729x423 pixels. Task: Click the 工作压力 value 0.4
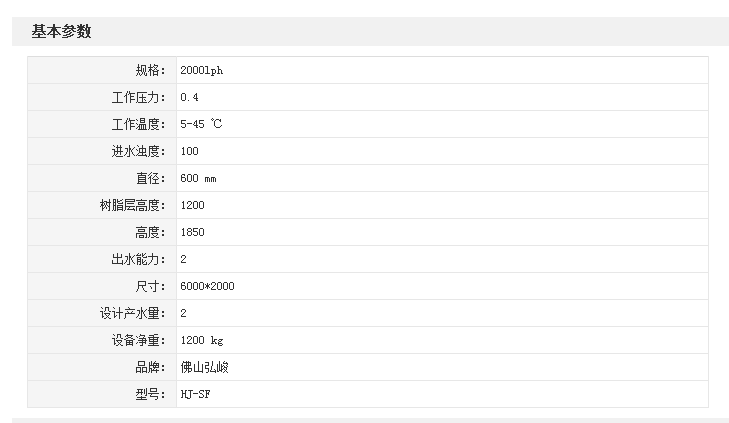point(190,97)
